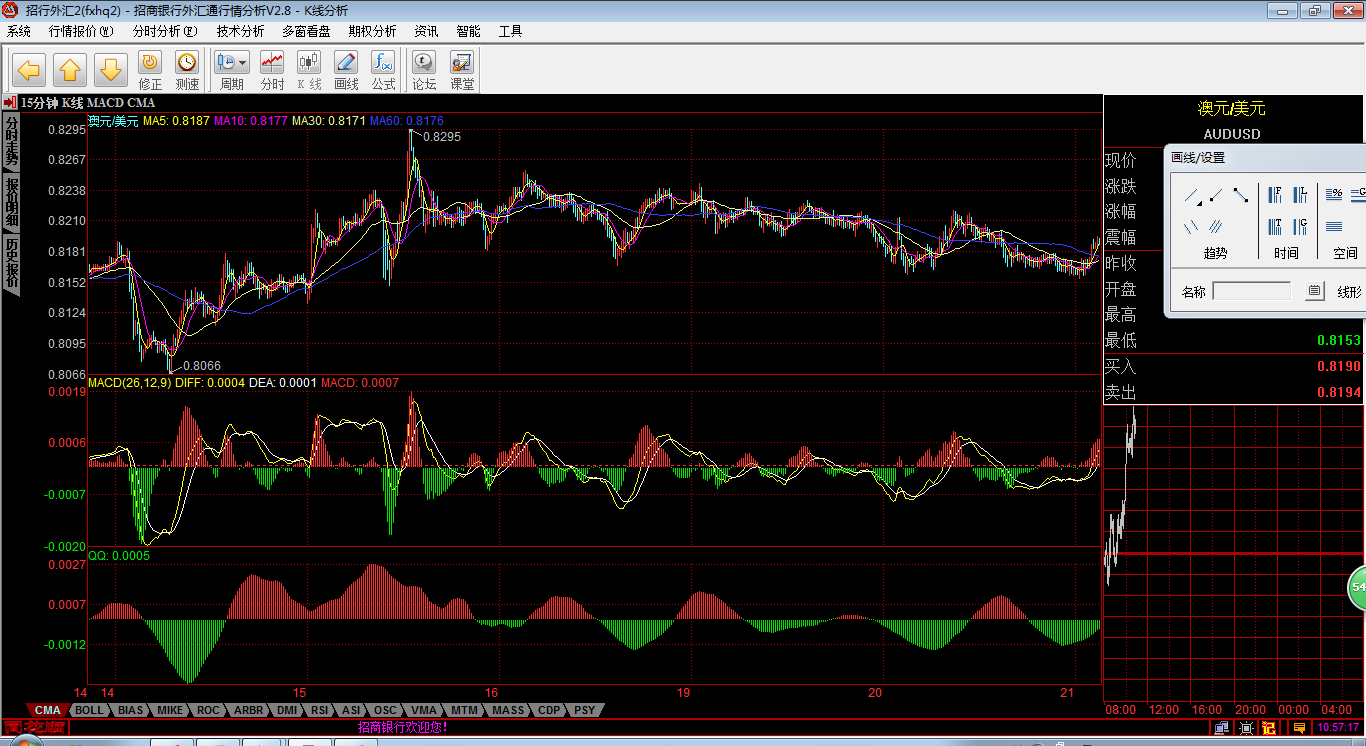Viewport: 1366px width, 746px height.
Task: Select the line segment tool with endpoints
Action: click(x=1240, y=195)
